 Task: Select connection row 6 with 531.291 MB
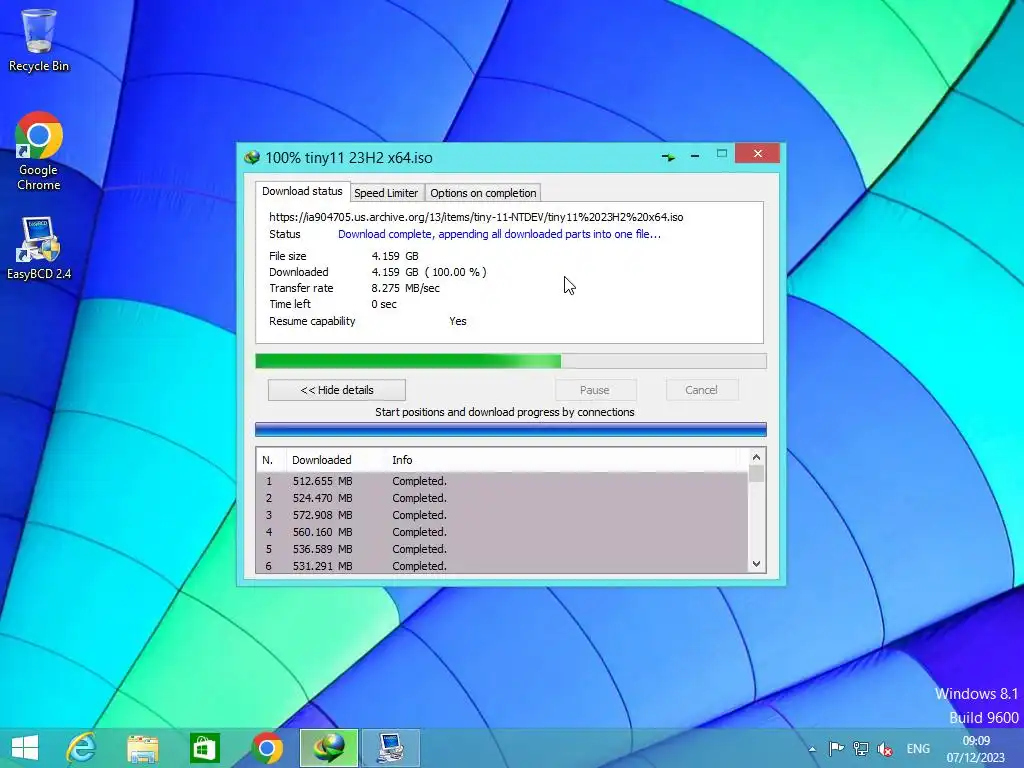click(x=502, y=566)
